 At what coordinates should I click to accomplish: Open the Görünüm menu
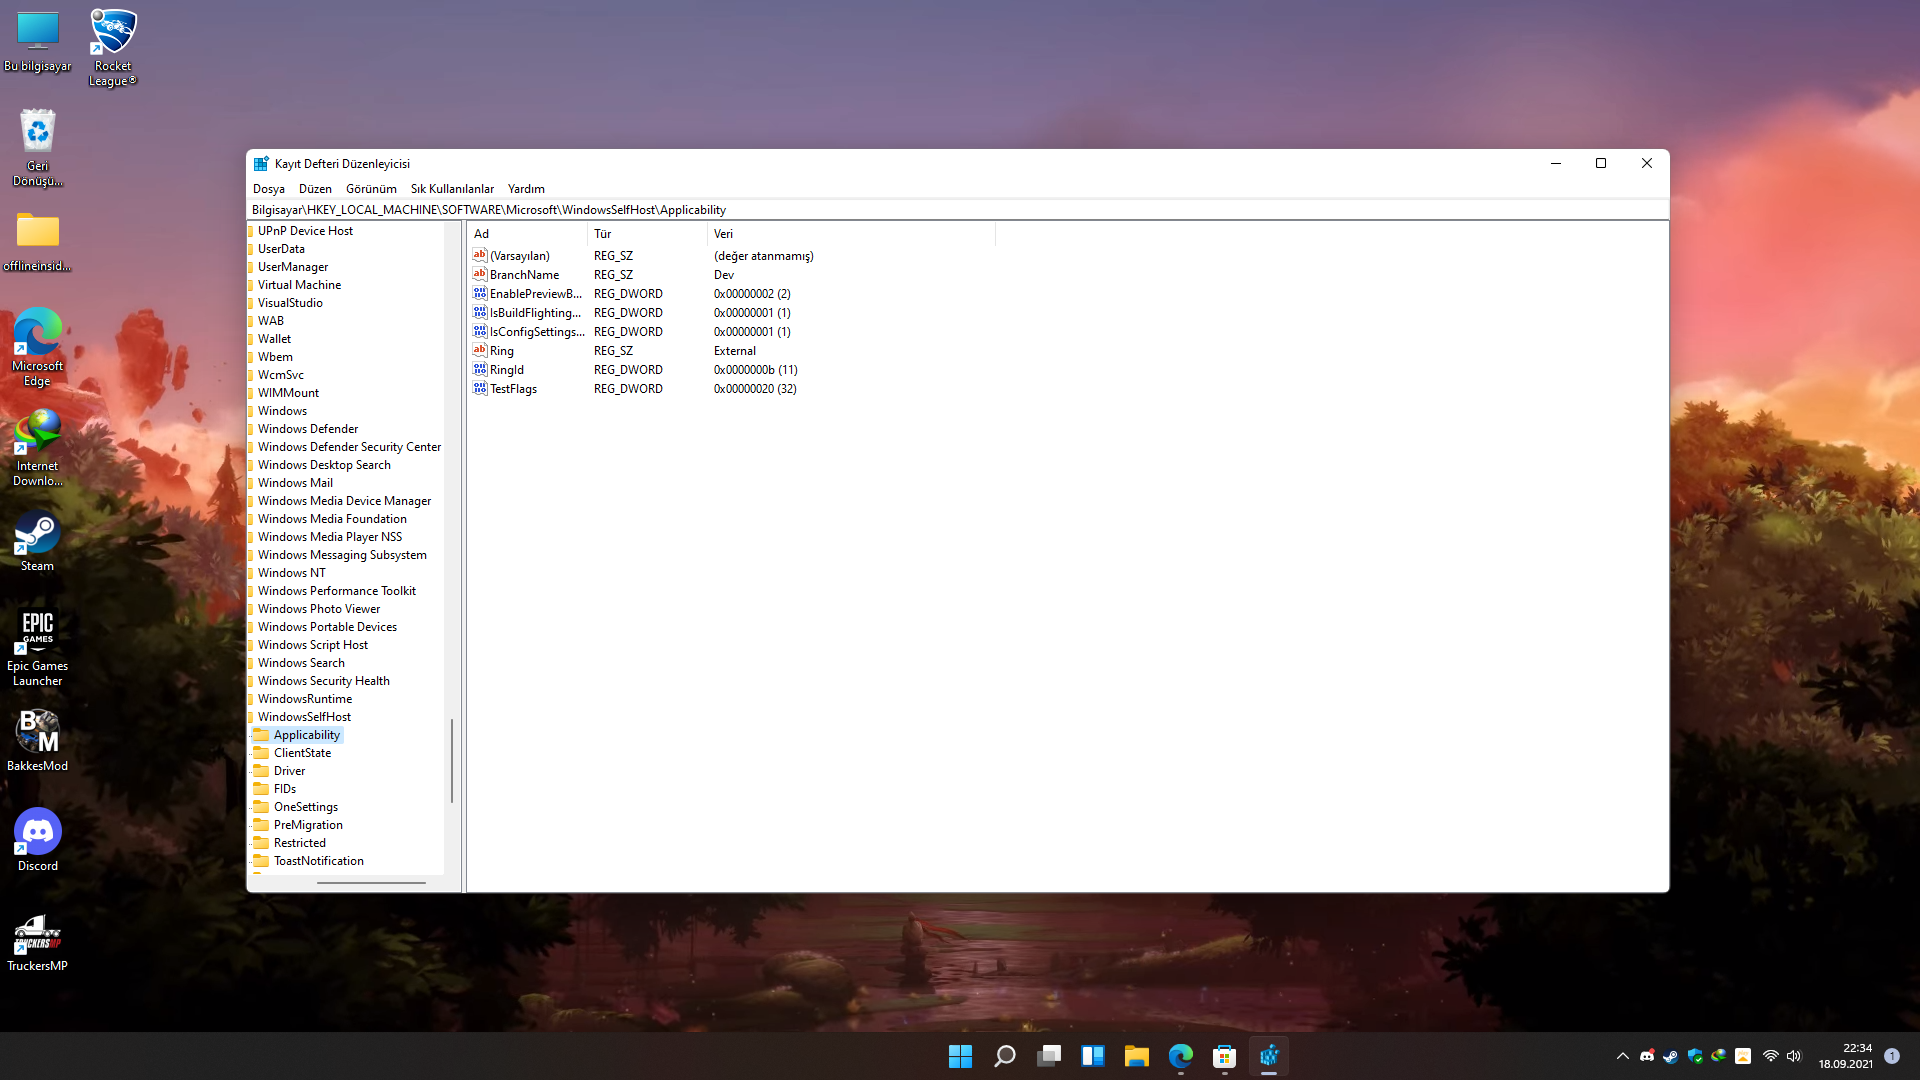coord(371,189)
